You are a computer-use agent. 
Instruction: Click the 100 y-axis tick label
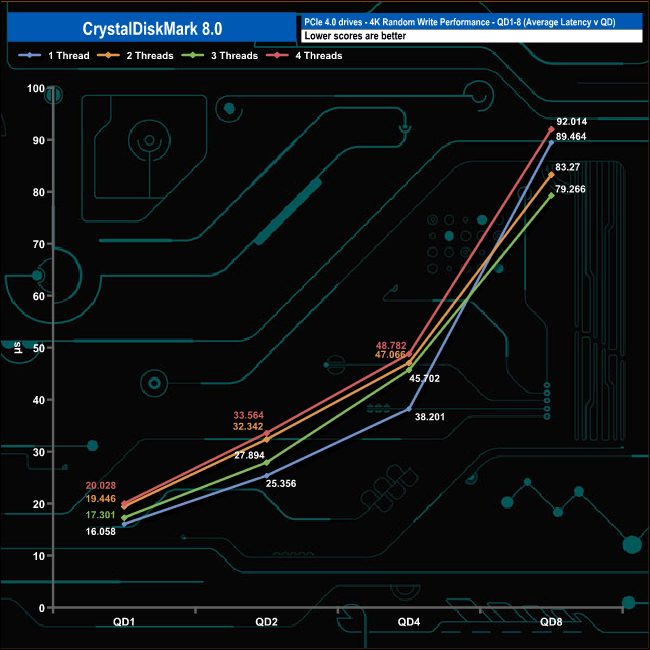click(36, 88)
